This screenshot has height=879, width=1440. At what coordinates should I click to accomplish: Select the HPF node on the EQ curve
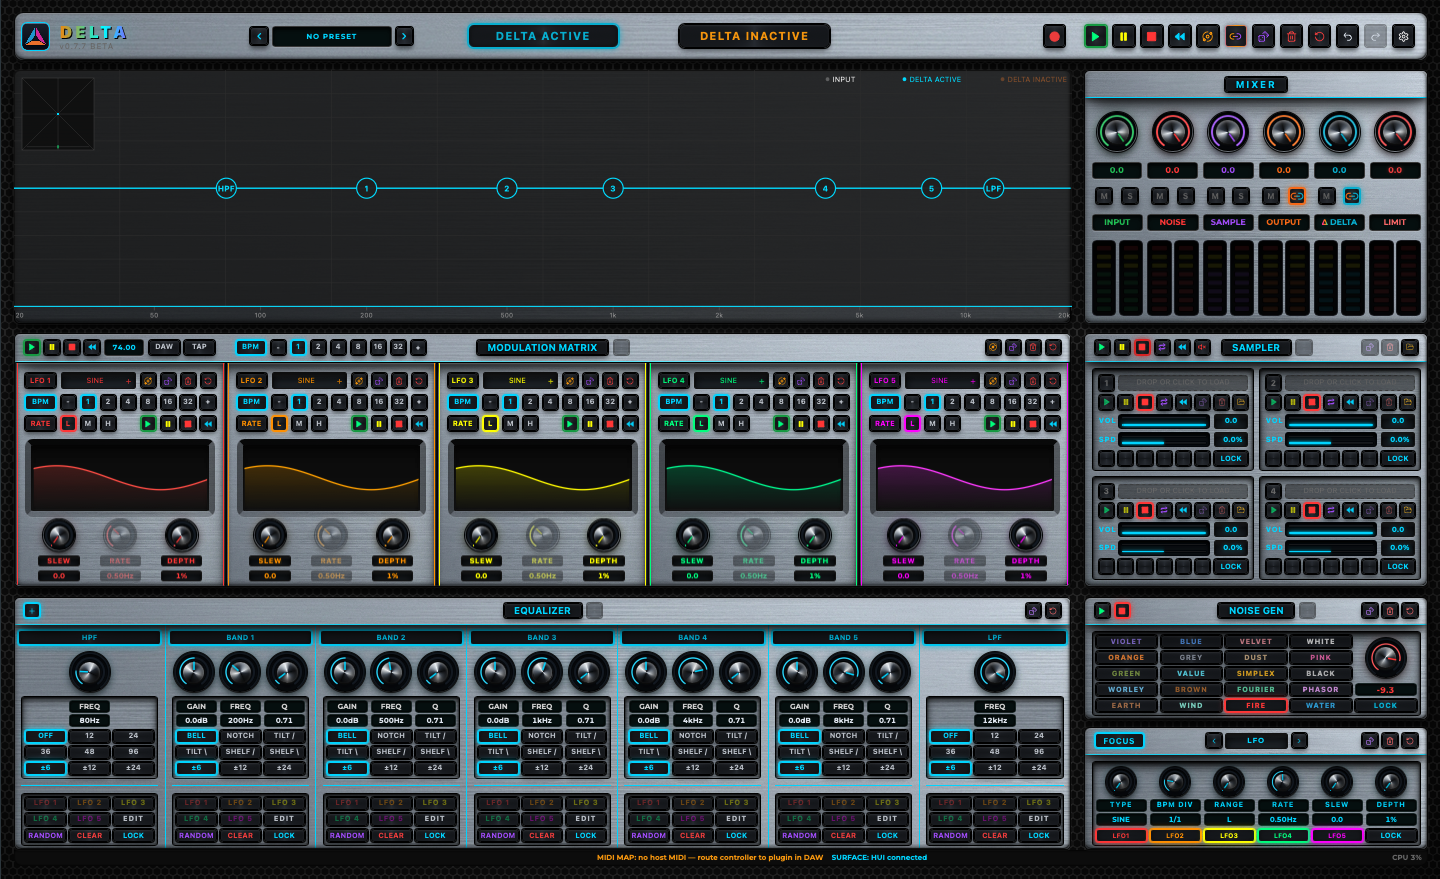click(226, 188)
